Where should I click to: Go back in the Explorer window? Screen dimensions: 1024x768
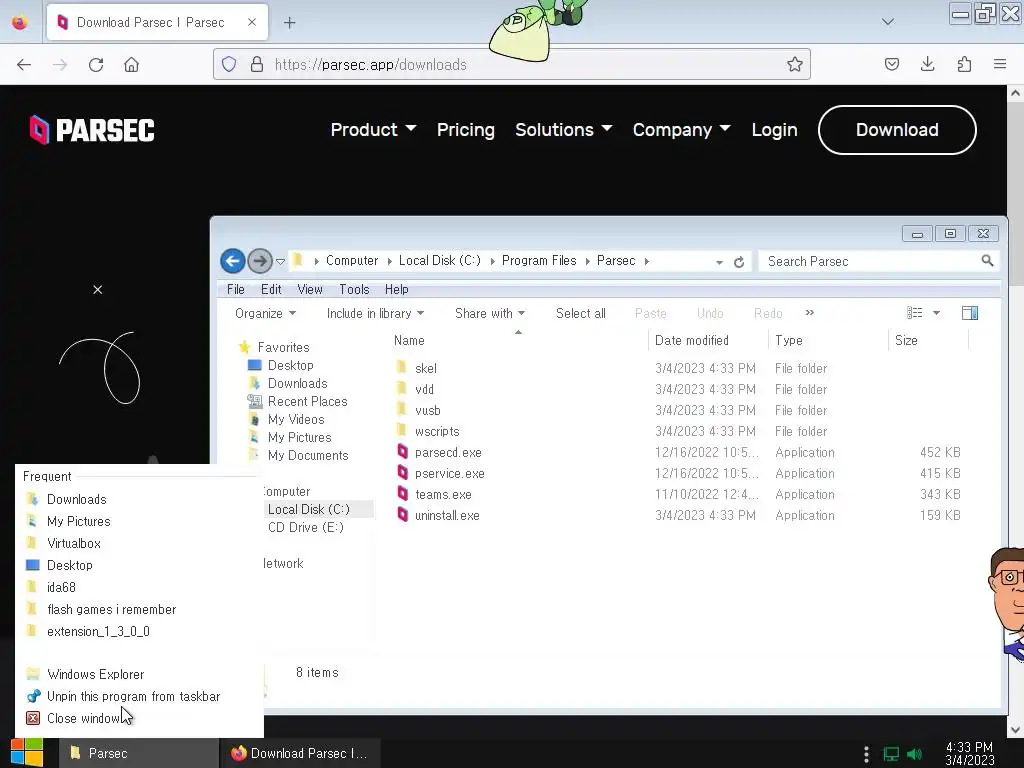(232, 261)
